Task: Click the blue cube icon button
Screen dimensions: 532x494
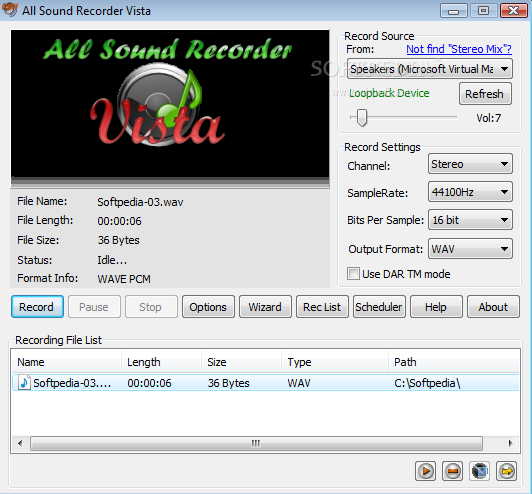Action: (479, 471)
